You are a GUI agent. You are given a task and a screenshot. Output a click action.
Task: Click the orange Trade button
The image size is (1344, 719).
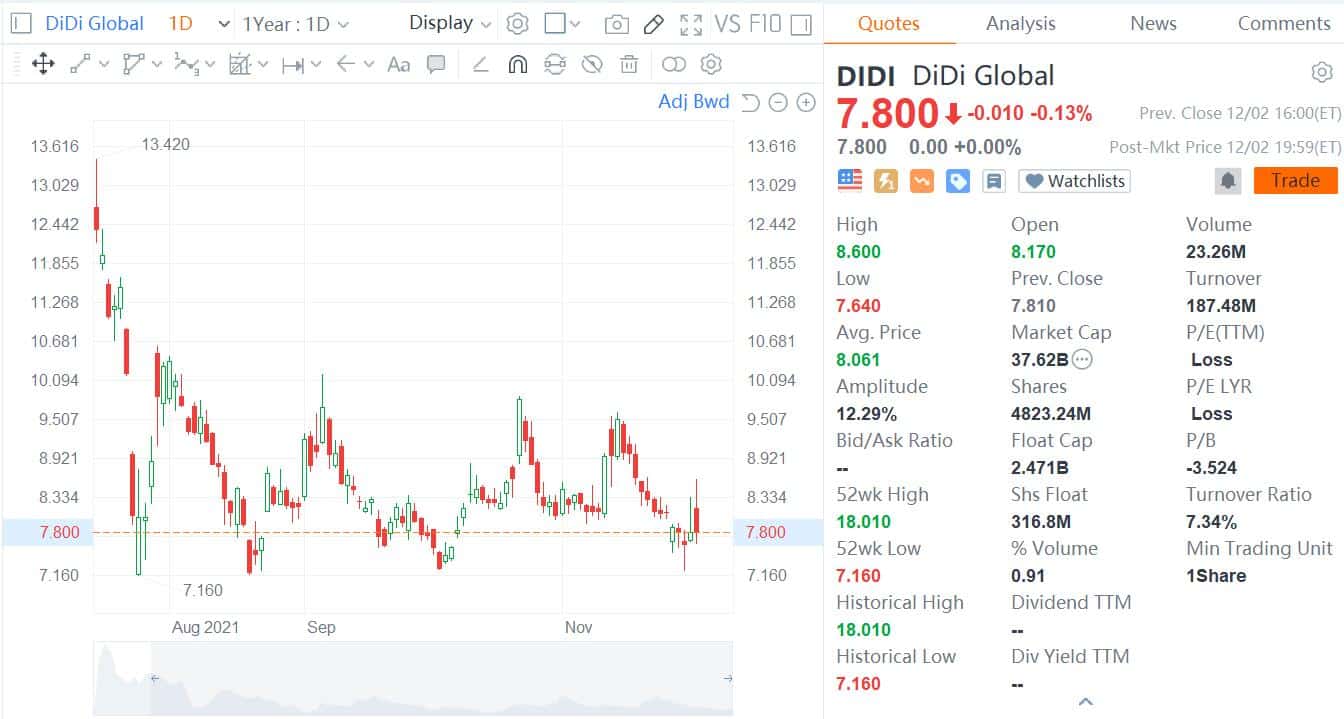(1295, 181)
